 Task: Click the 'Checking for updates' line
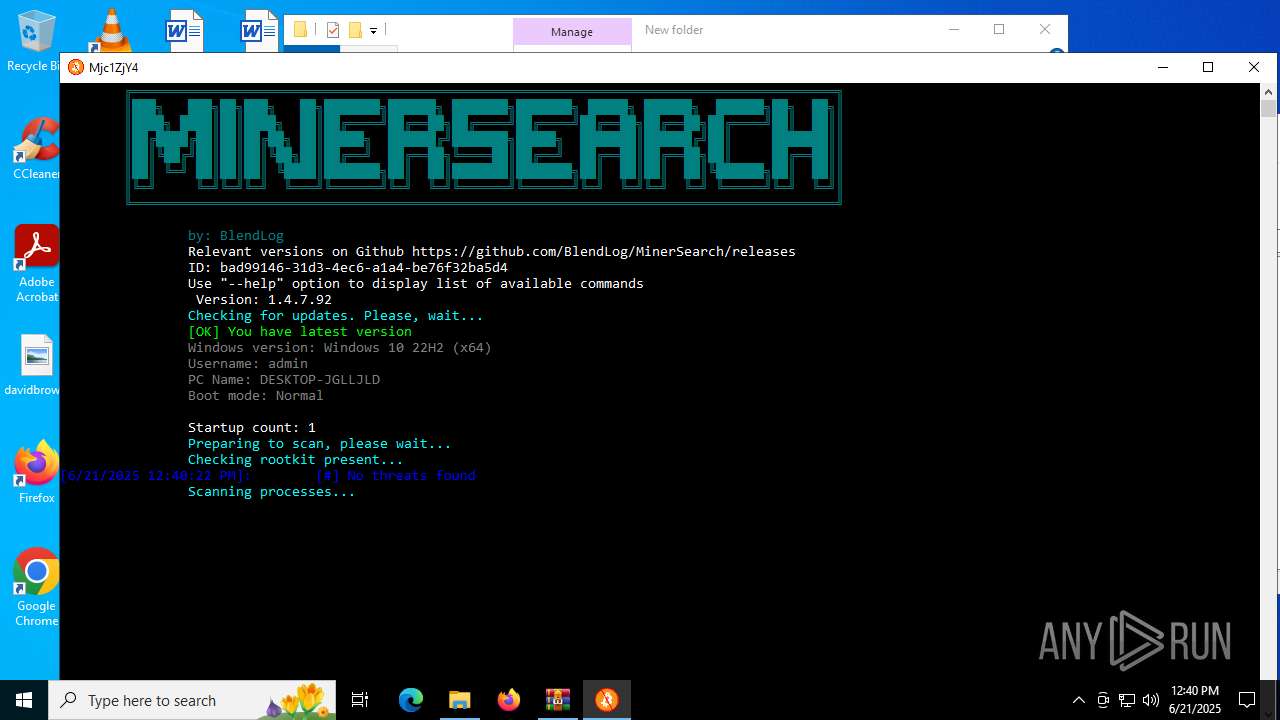pos(336,316)
